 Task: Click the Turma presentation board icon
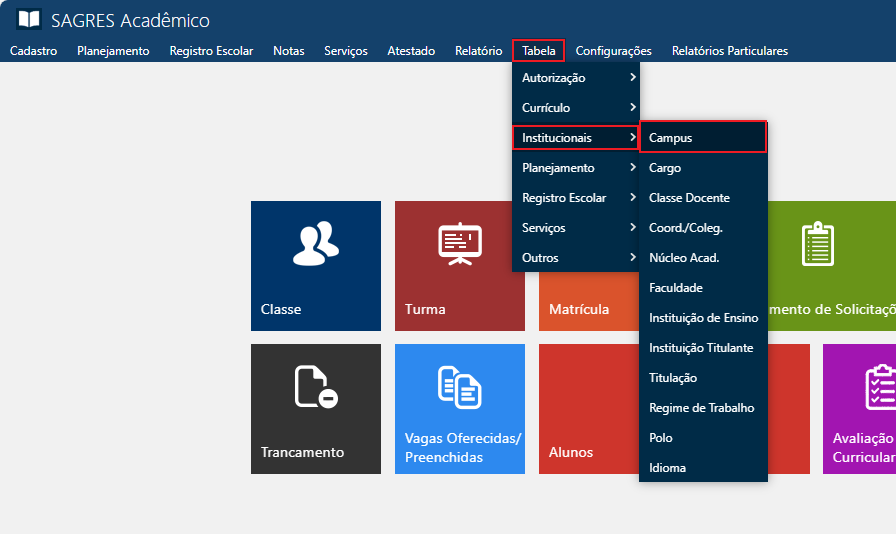coord(460,244)
